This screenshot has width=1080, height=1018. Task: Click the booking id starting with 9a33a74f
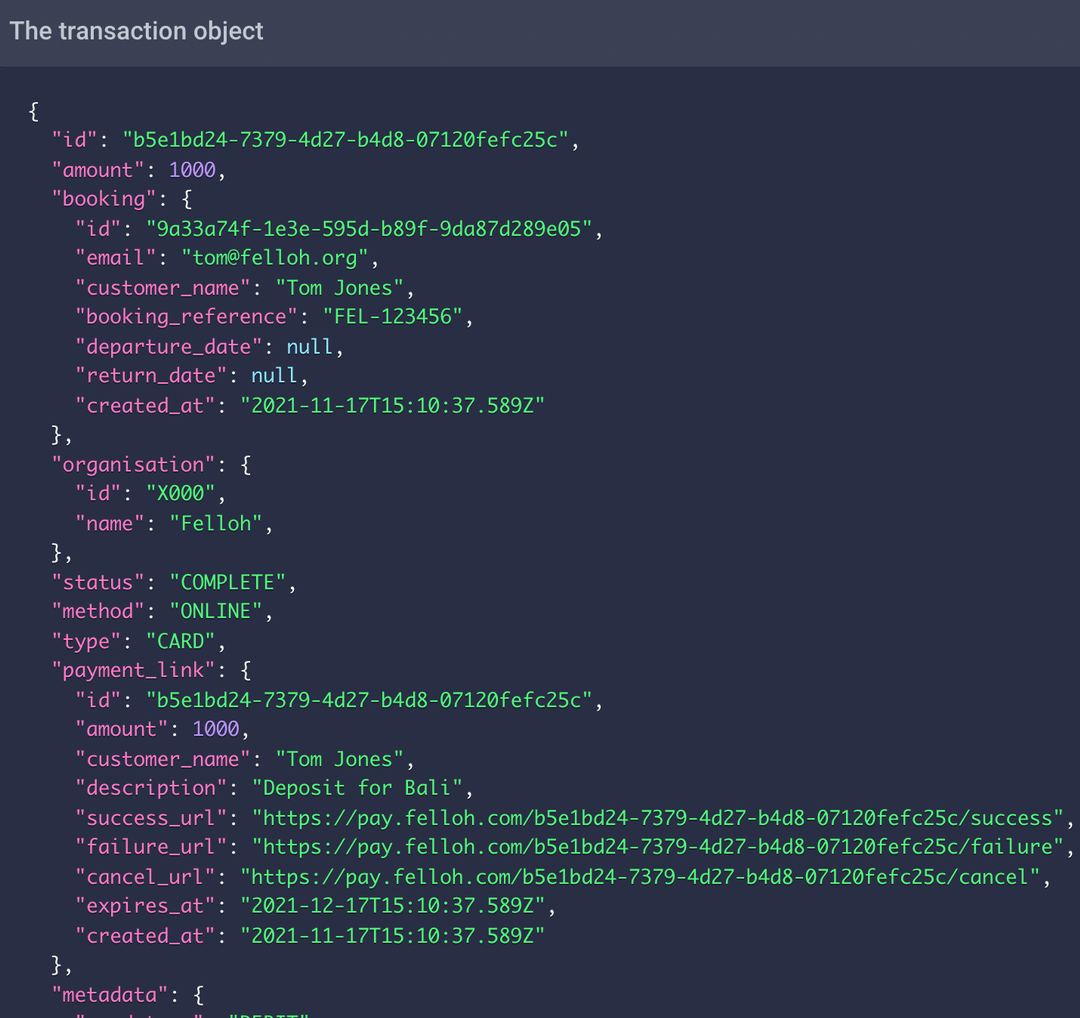click(x=372, y=229)
